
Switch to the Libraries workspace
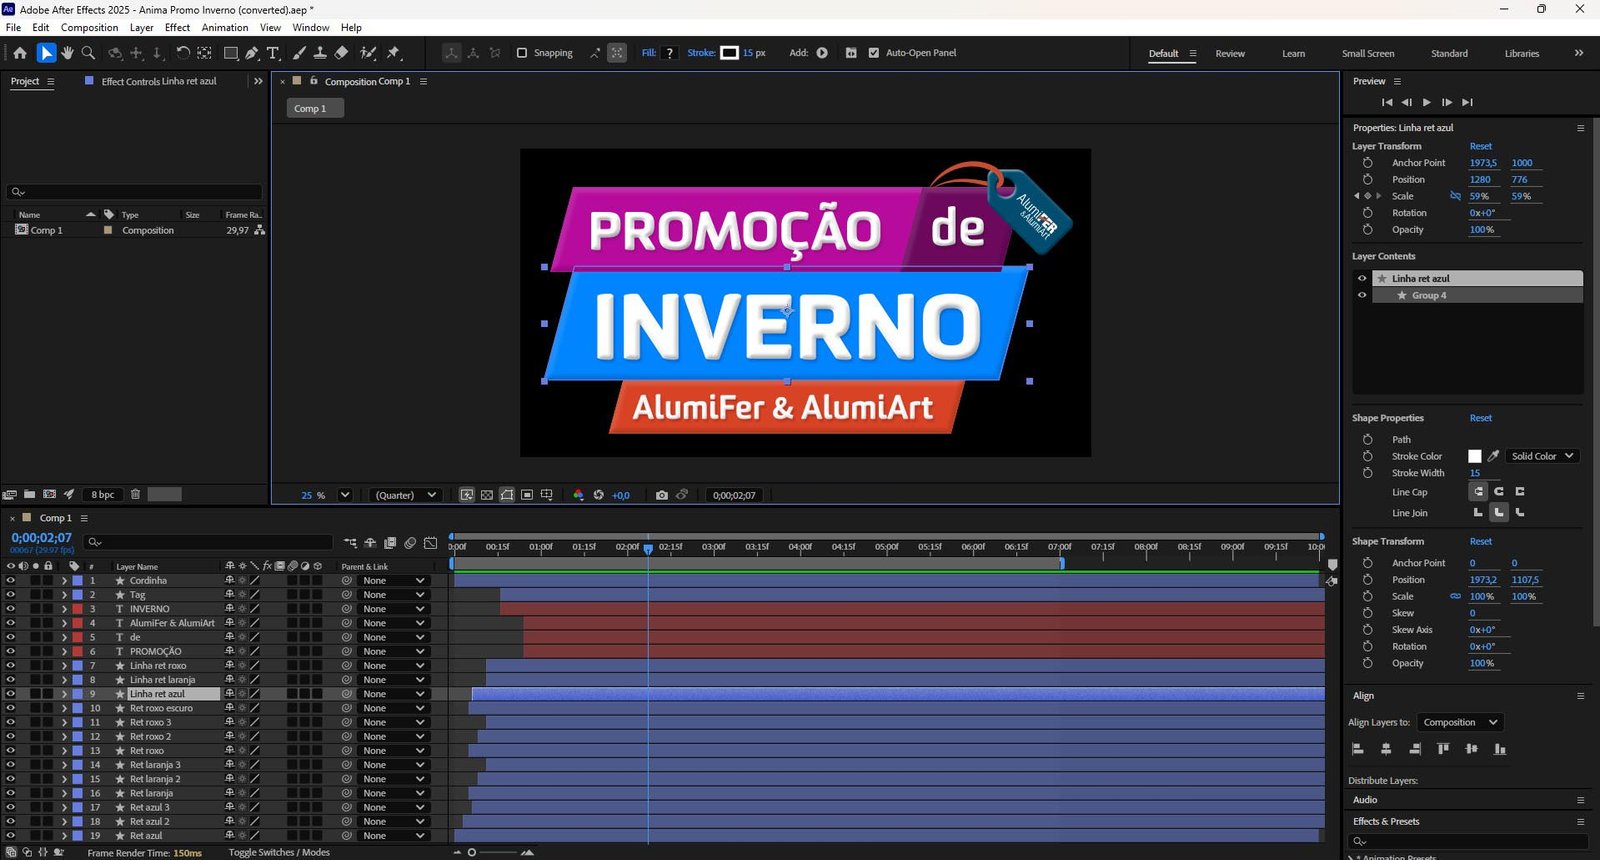1521,53
